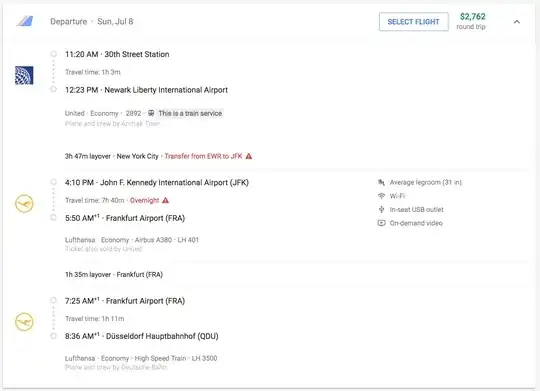This screenshot has height=391, width=540.
Task: Click 'Transfer from EWR to JFK' warning text
Action: pos(203,156)
